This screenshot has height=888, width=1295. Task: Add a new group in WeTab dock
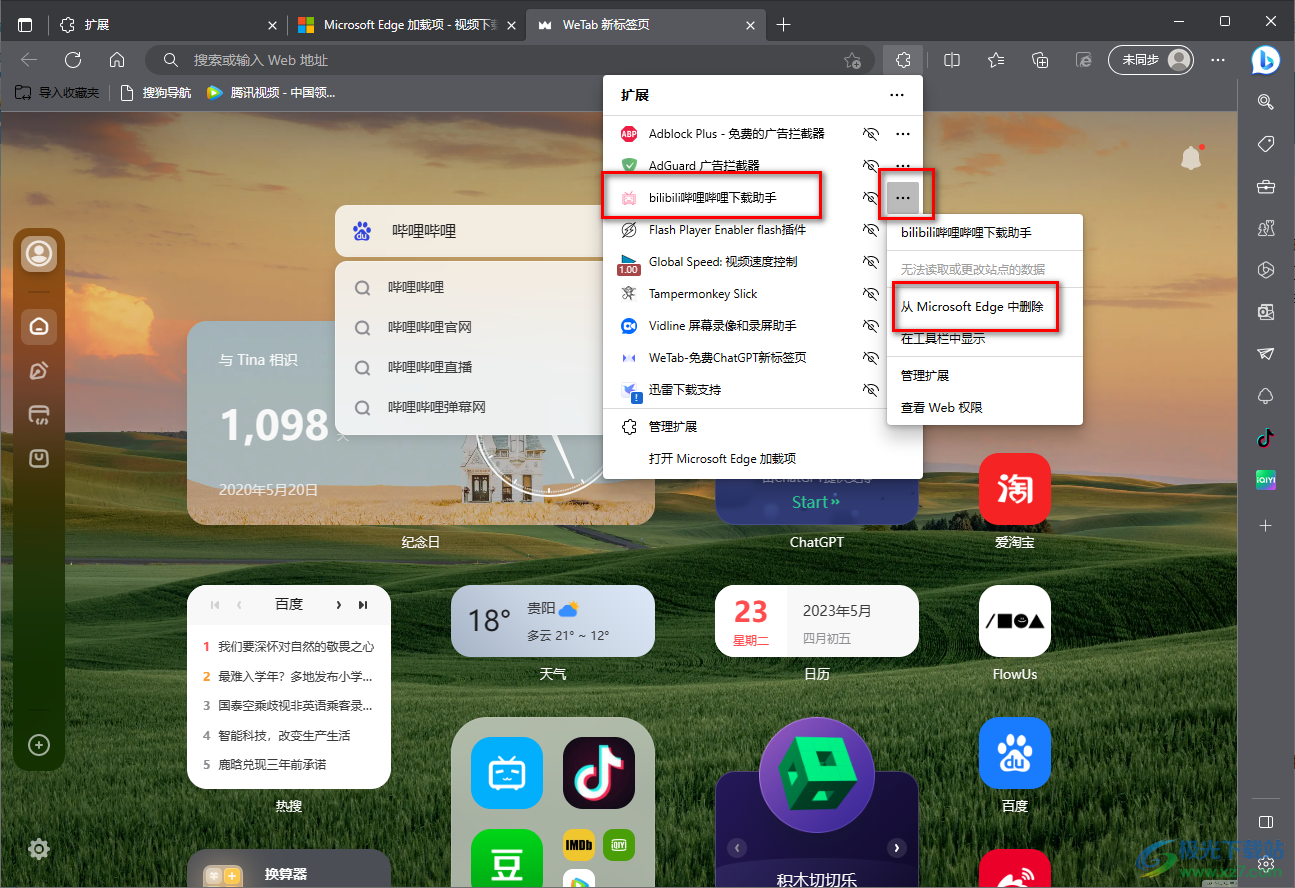tap(39, 745)
